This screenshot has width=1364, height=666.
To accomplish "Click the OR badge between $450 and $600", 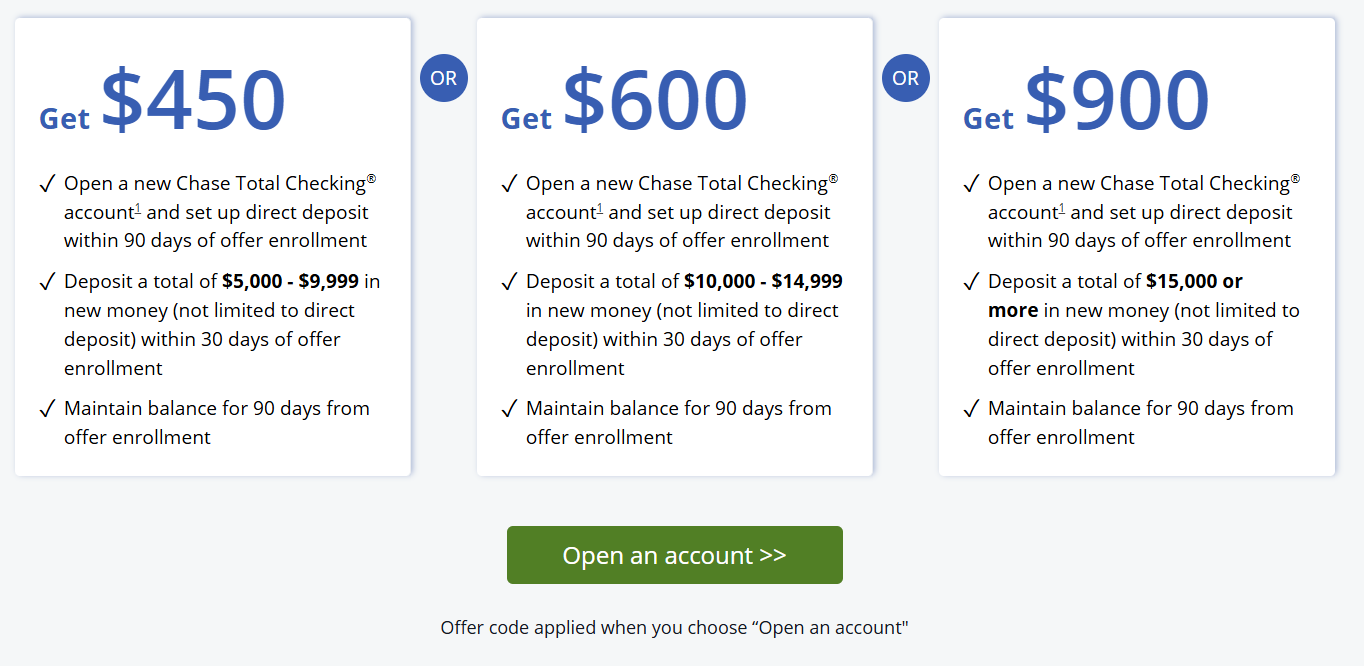I will coord(444,78).
